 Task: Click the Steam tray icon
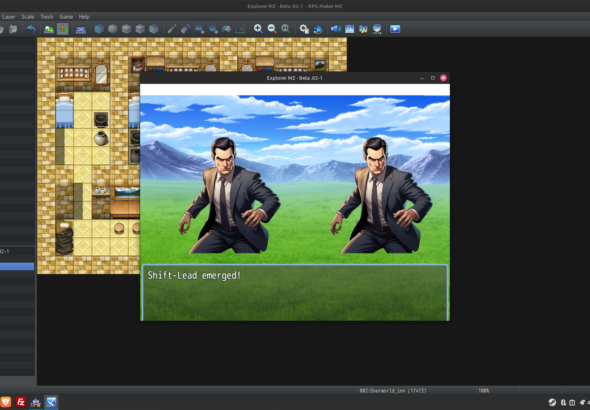pos(552,402)
